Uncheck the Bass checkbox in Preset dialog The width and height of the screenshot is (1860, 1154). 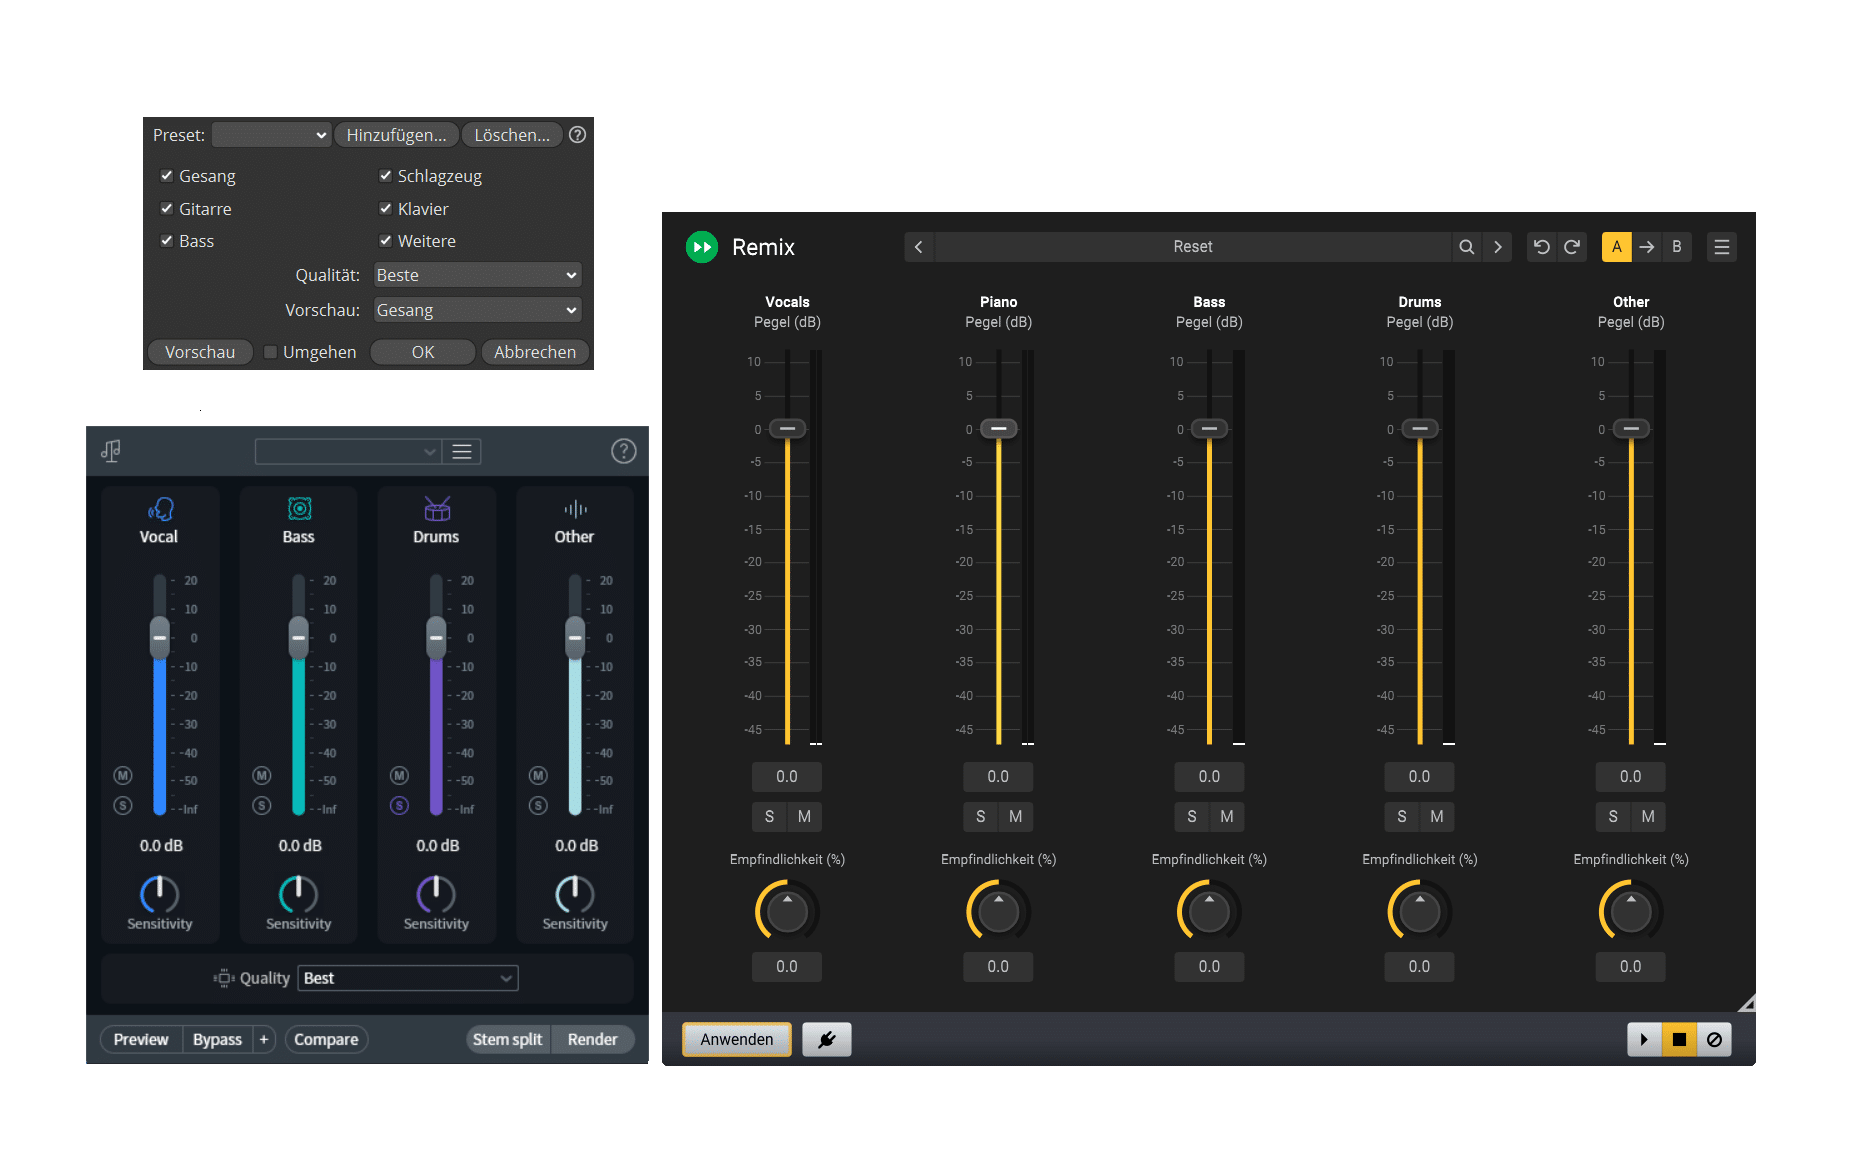pos(167,241)
